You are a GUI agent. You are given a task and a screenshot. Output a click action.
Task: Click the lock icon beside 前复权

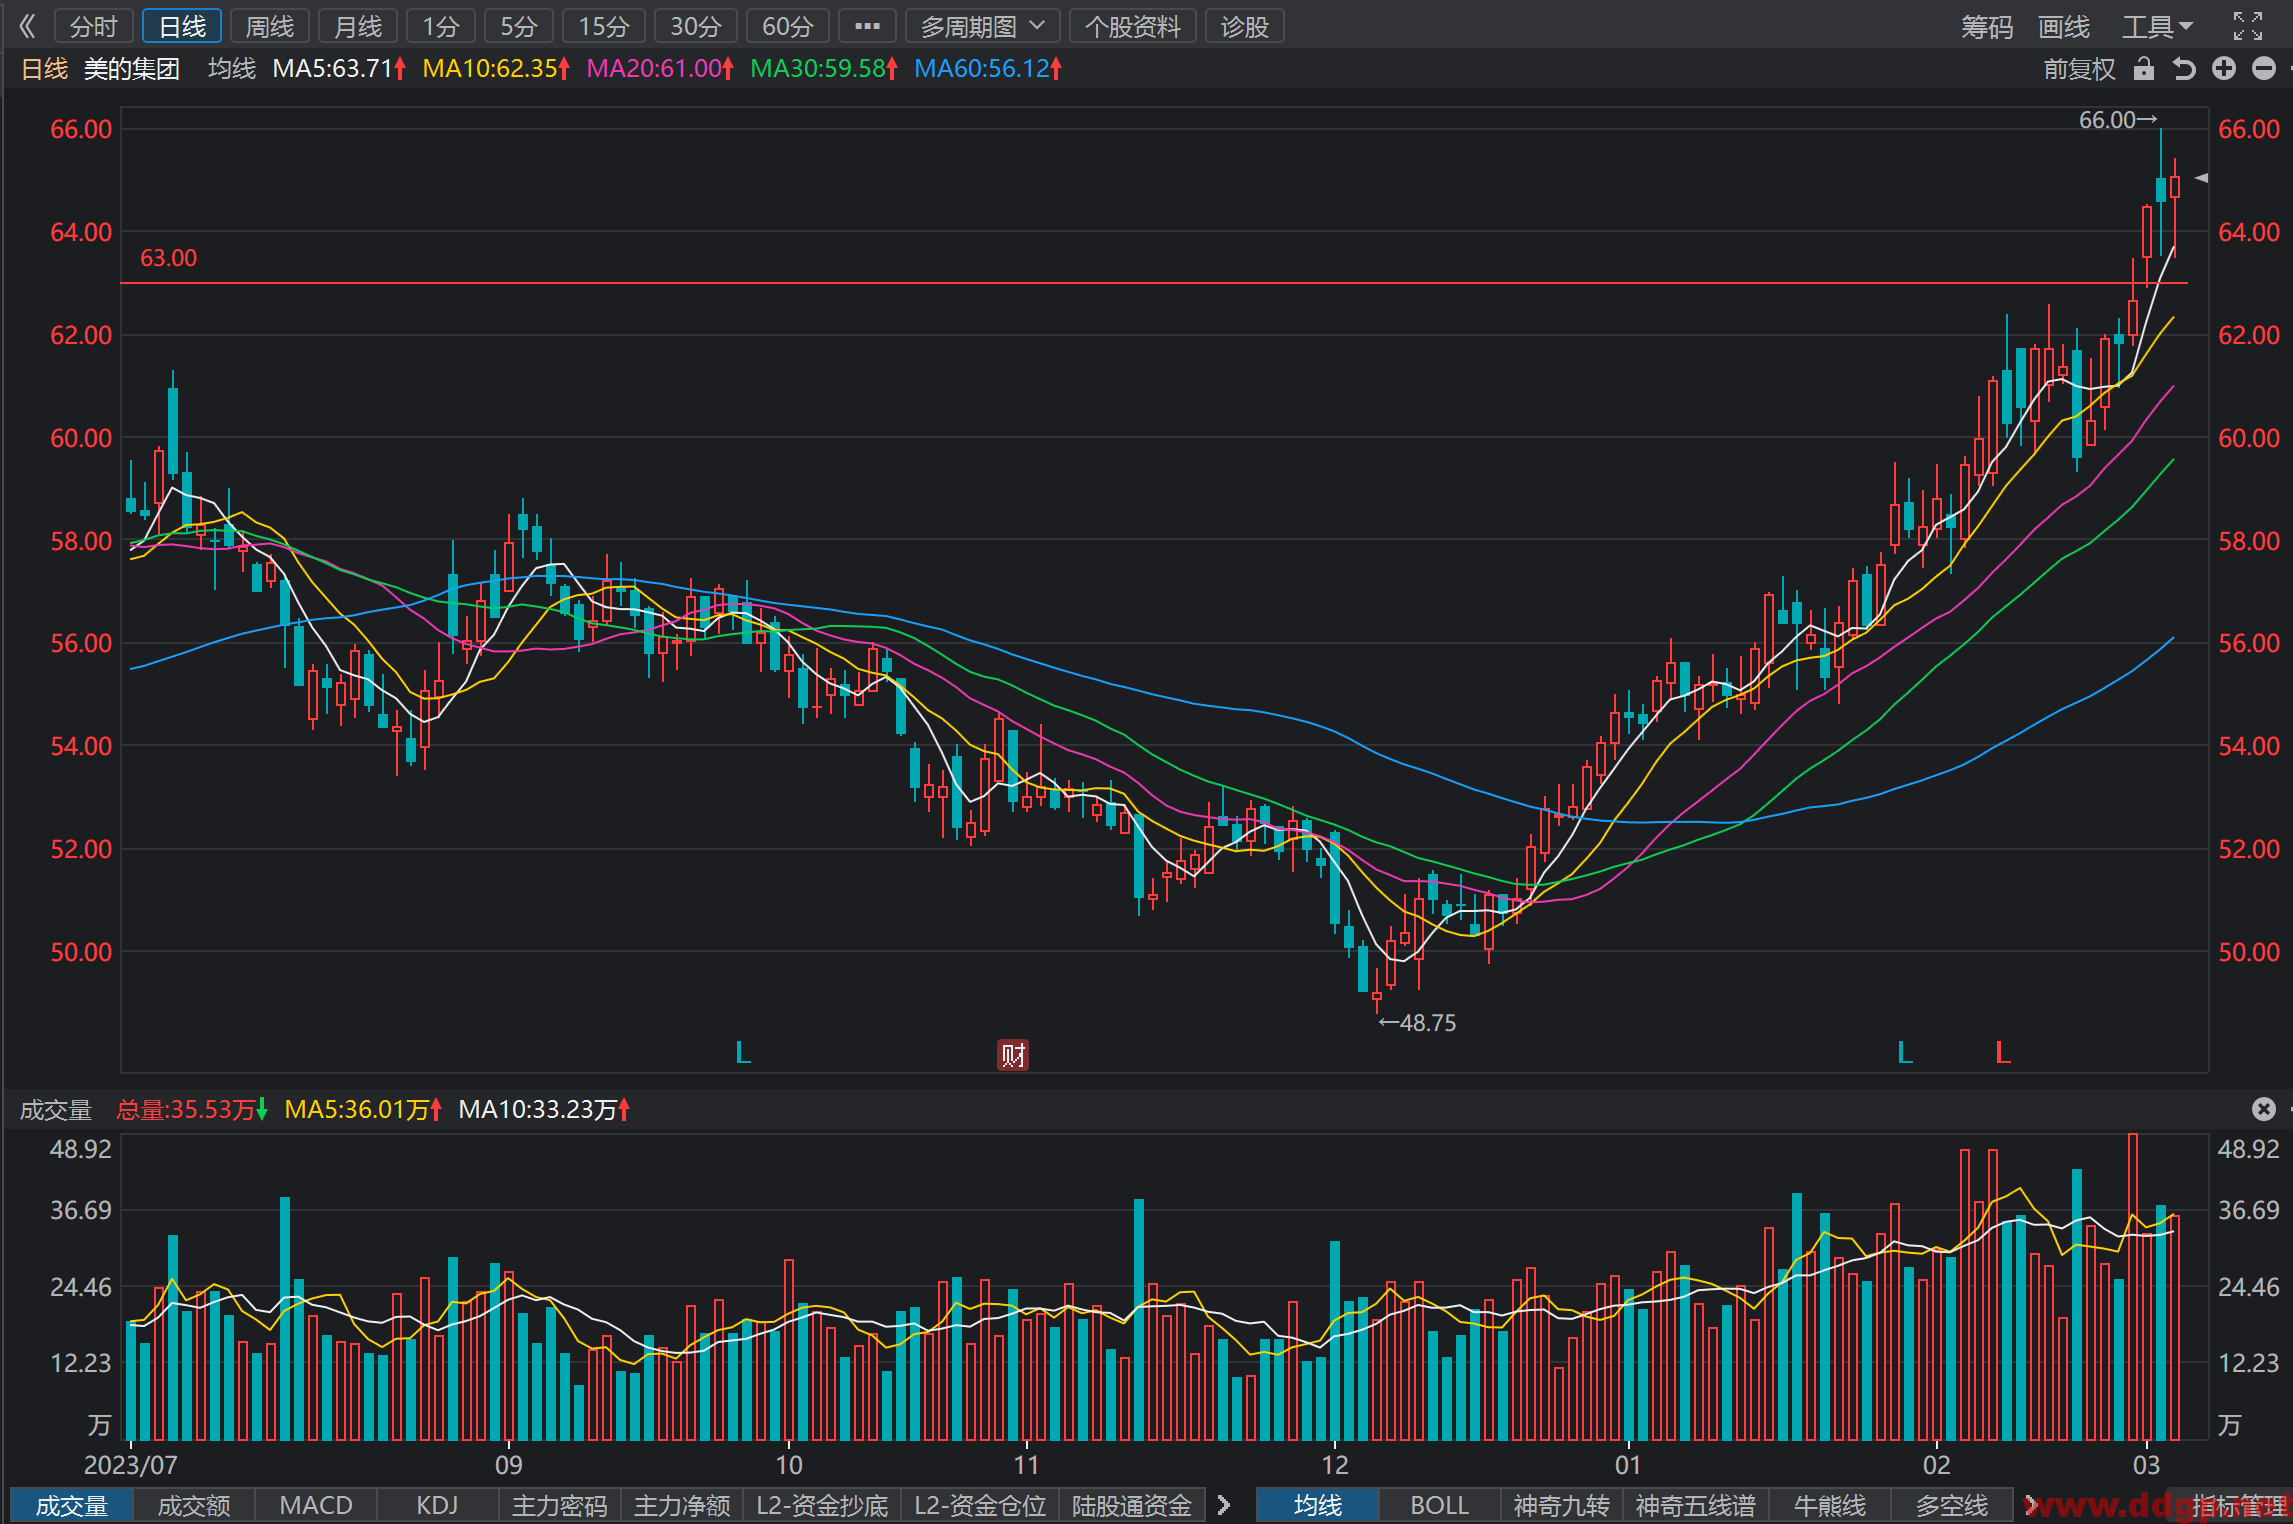point(2142,68)
